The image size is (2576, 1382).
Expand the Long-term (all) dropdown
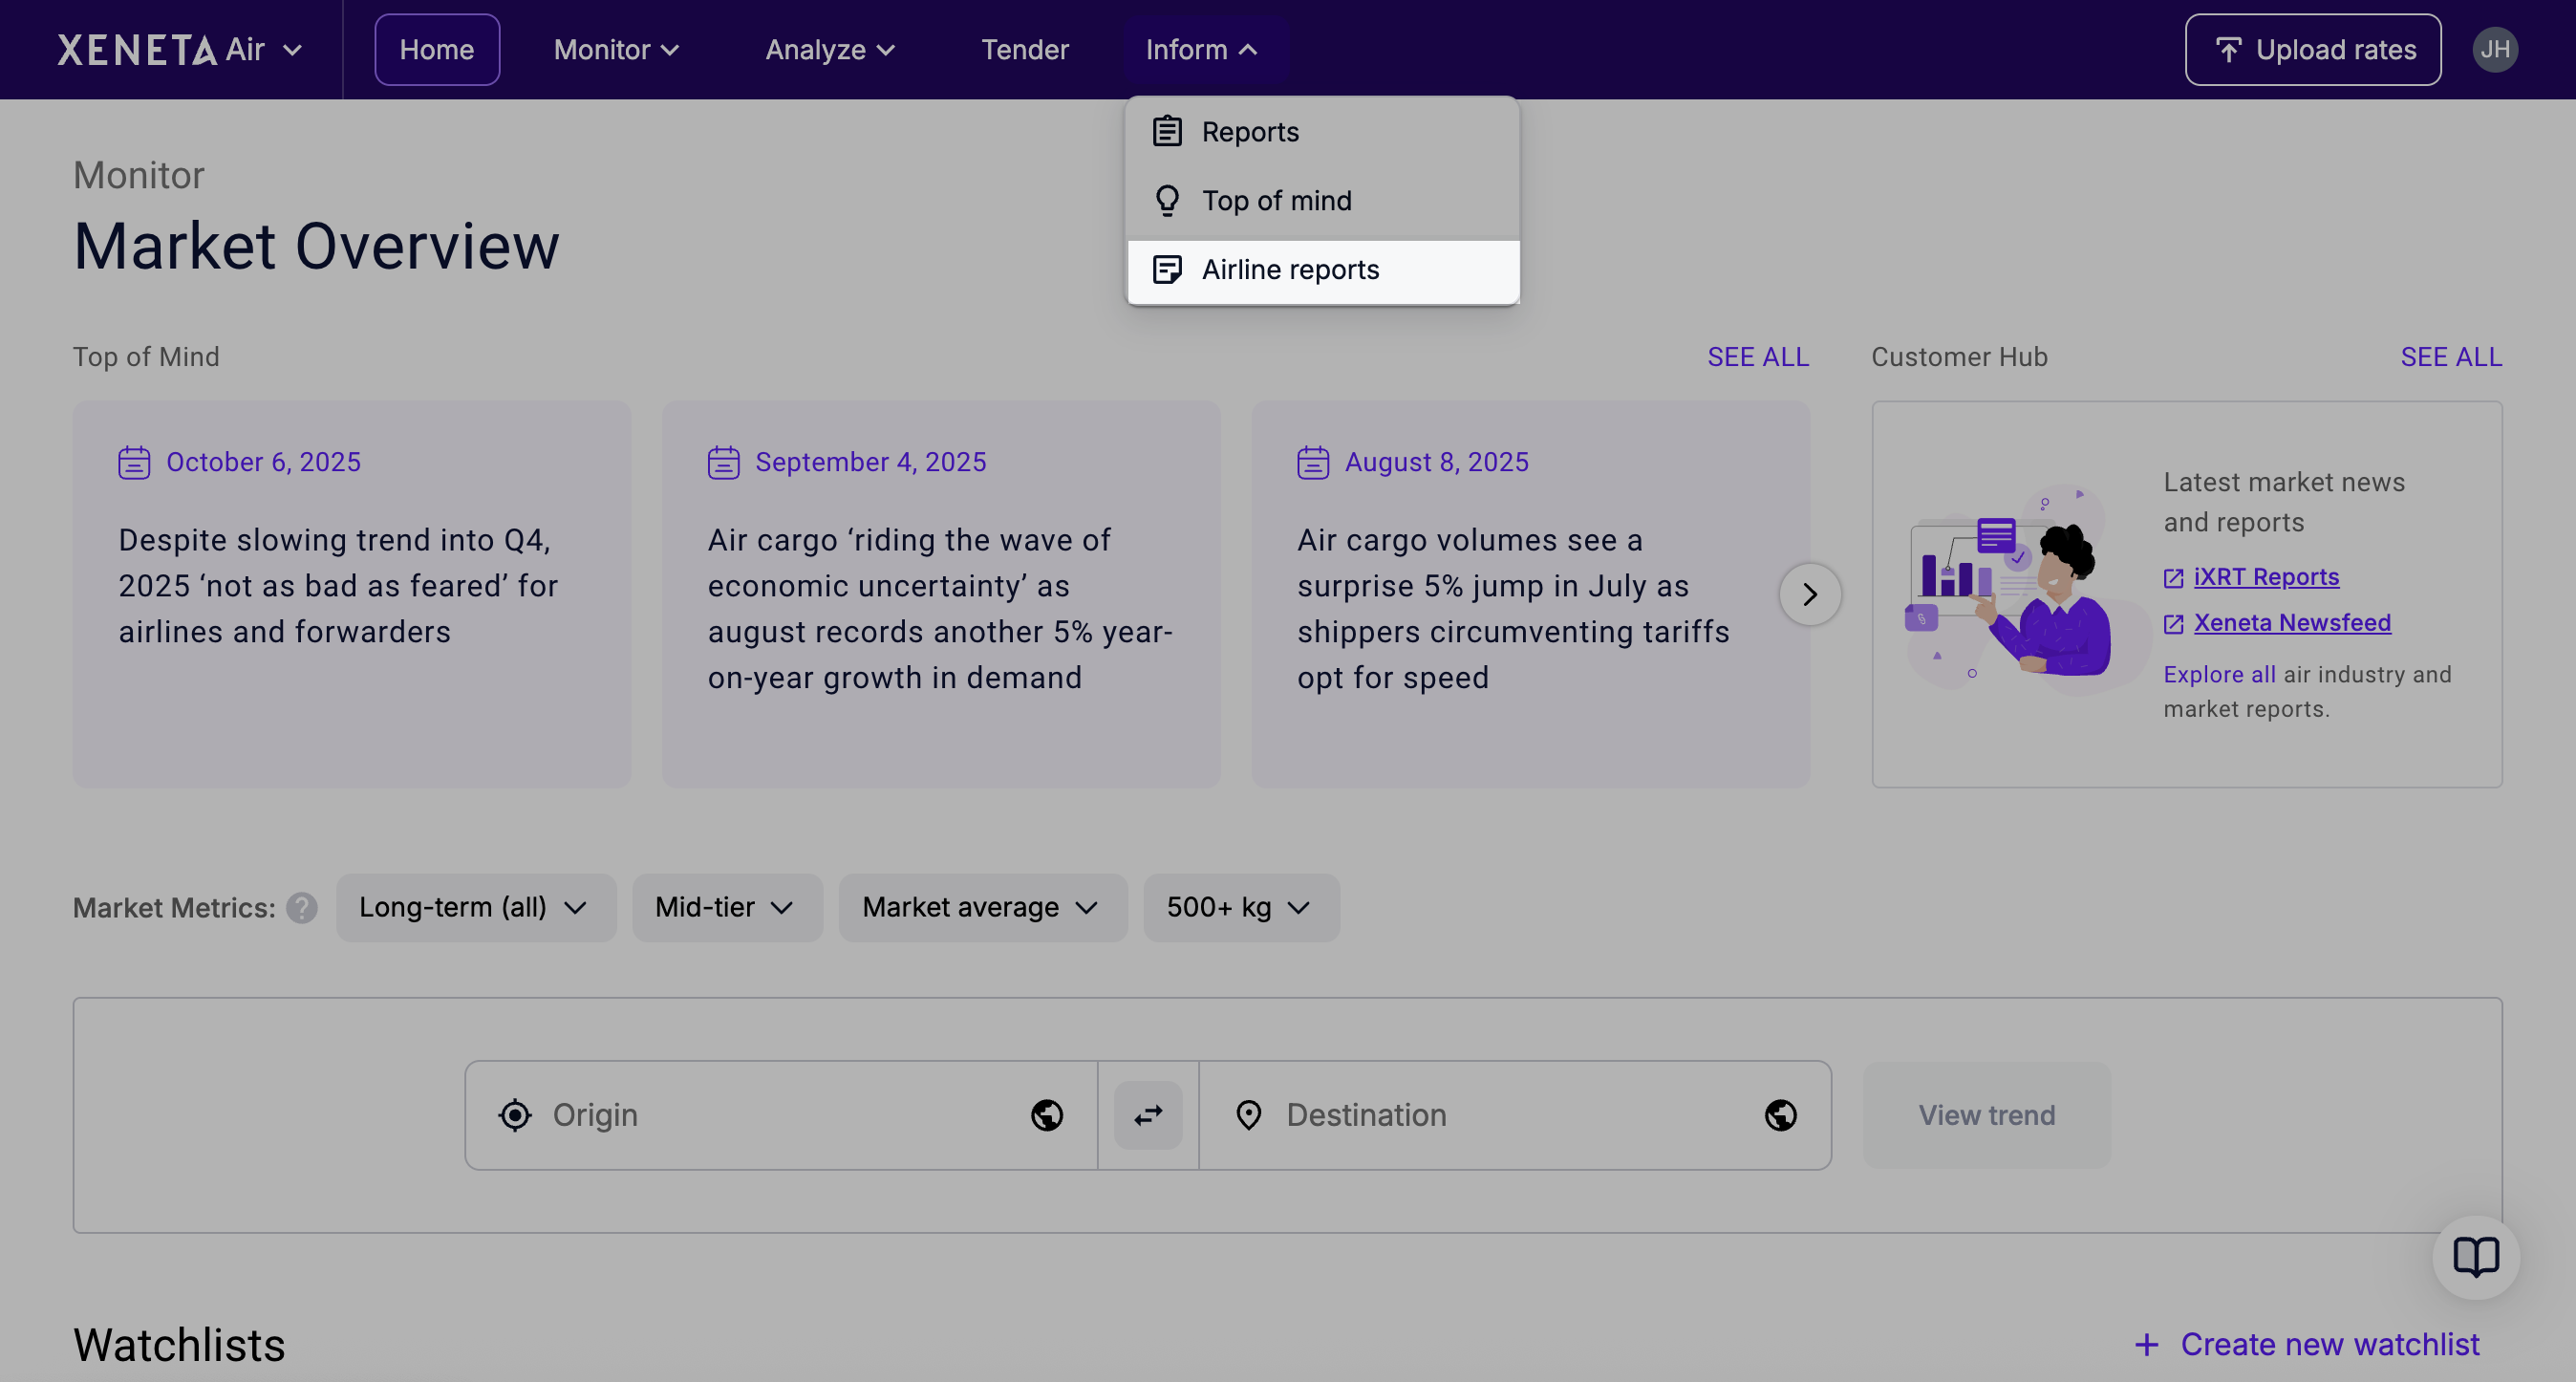click(475, 908)
